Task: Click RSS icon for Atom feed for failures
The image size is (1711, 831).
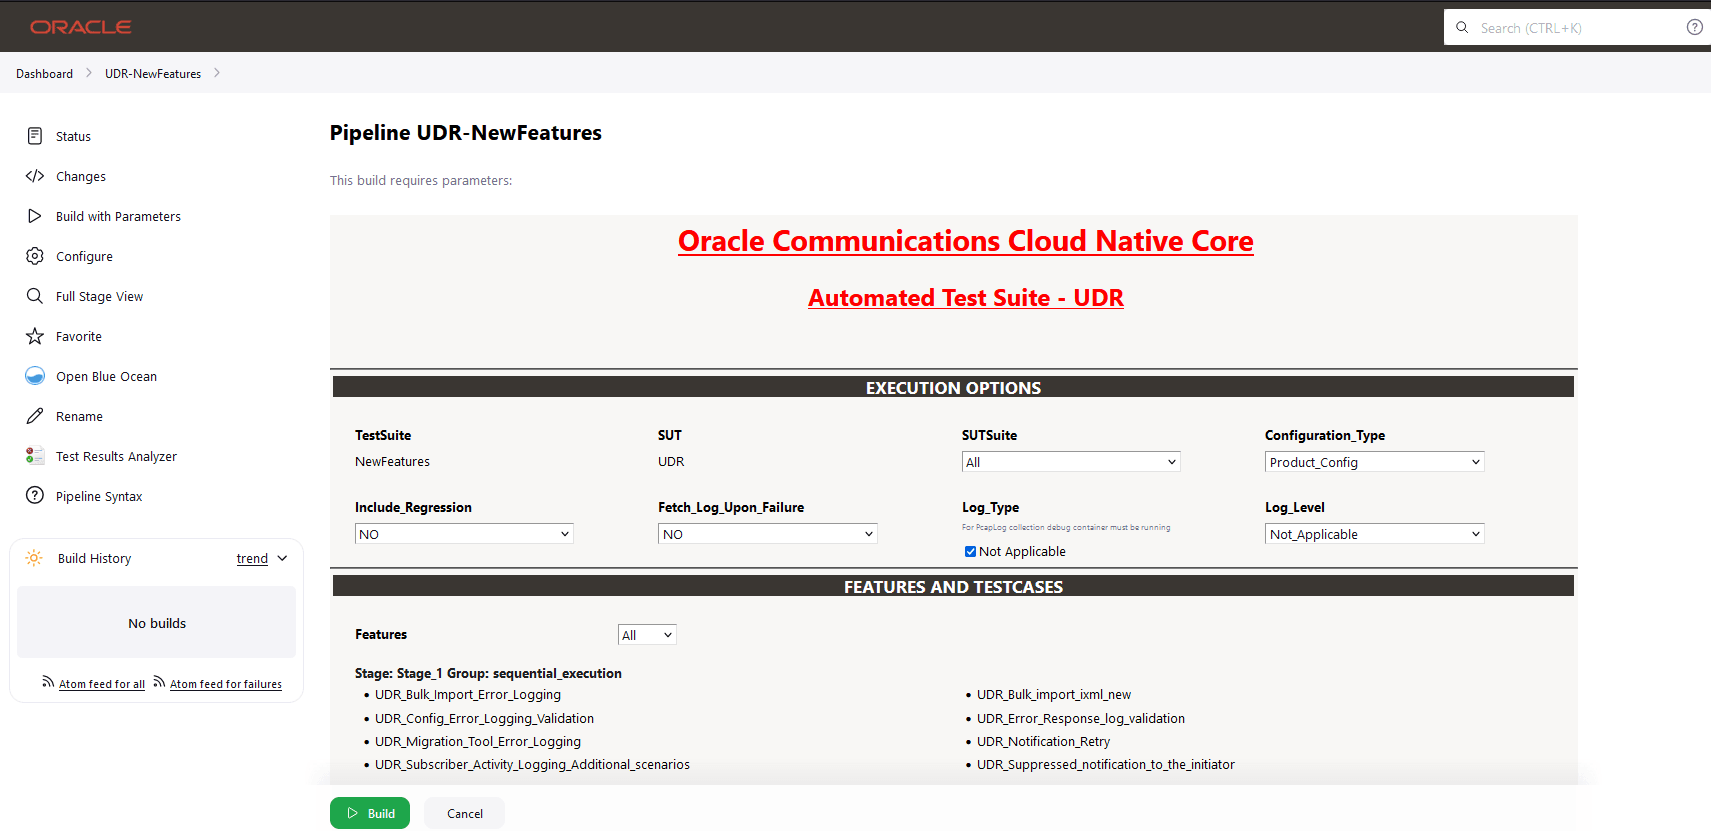Action: (159, 682)
